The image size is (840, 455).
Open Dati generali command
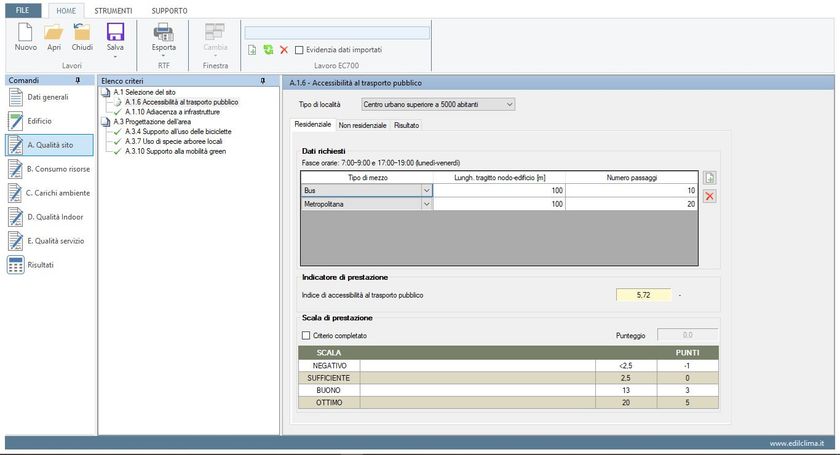coord(50,98)
